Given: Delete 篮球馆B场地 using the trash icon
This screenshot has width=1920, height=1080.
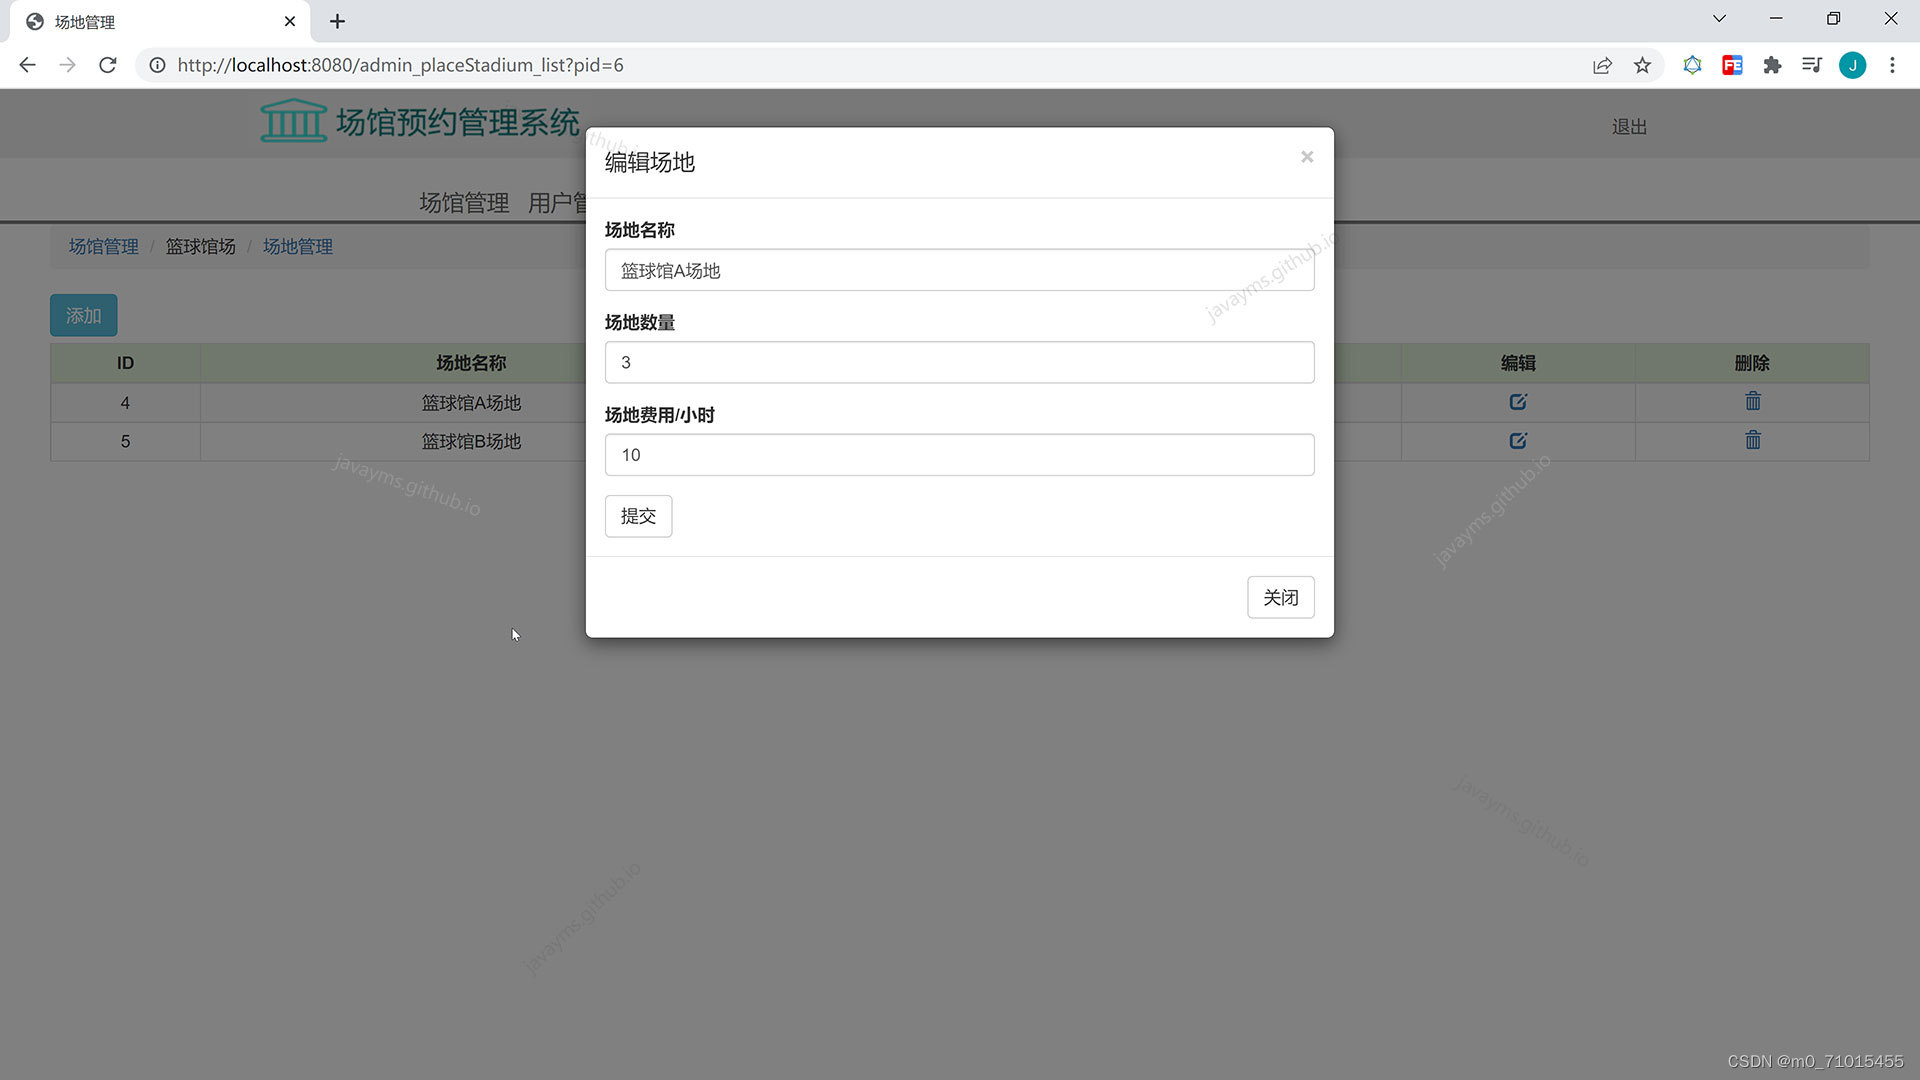Looking at the screenshot, I should point(1752,440).
